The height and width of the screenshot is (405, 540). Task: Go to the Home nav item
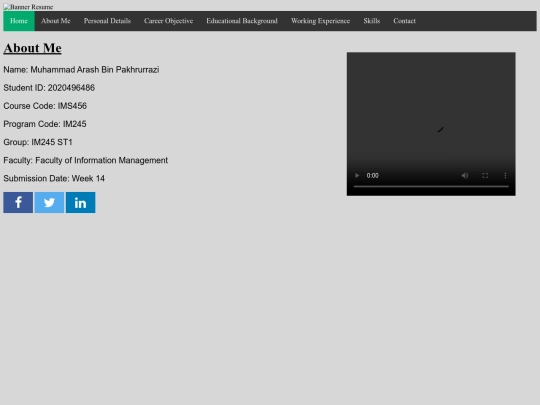pyautogui.click(x=19, y=21)
